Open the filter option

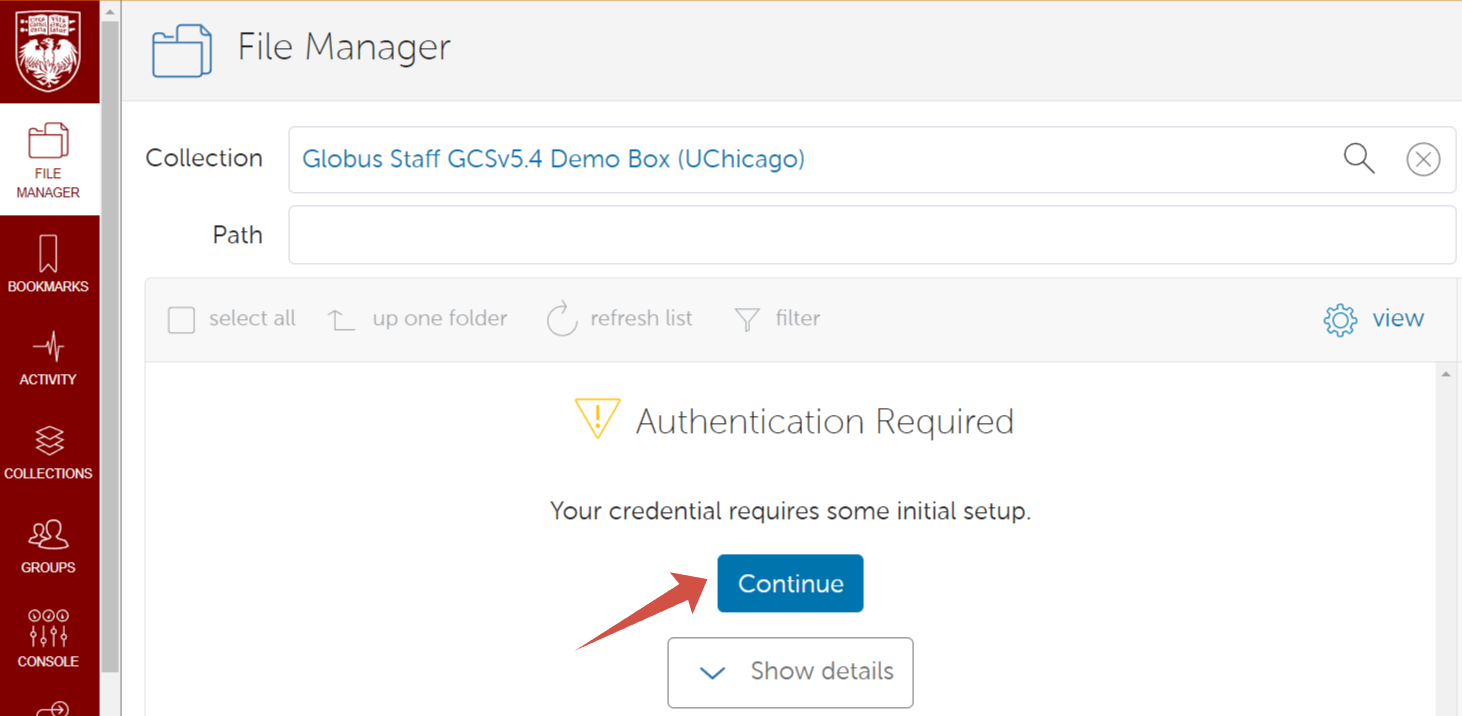[777, 319]
